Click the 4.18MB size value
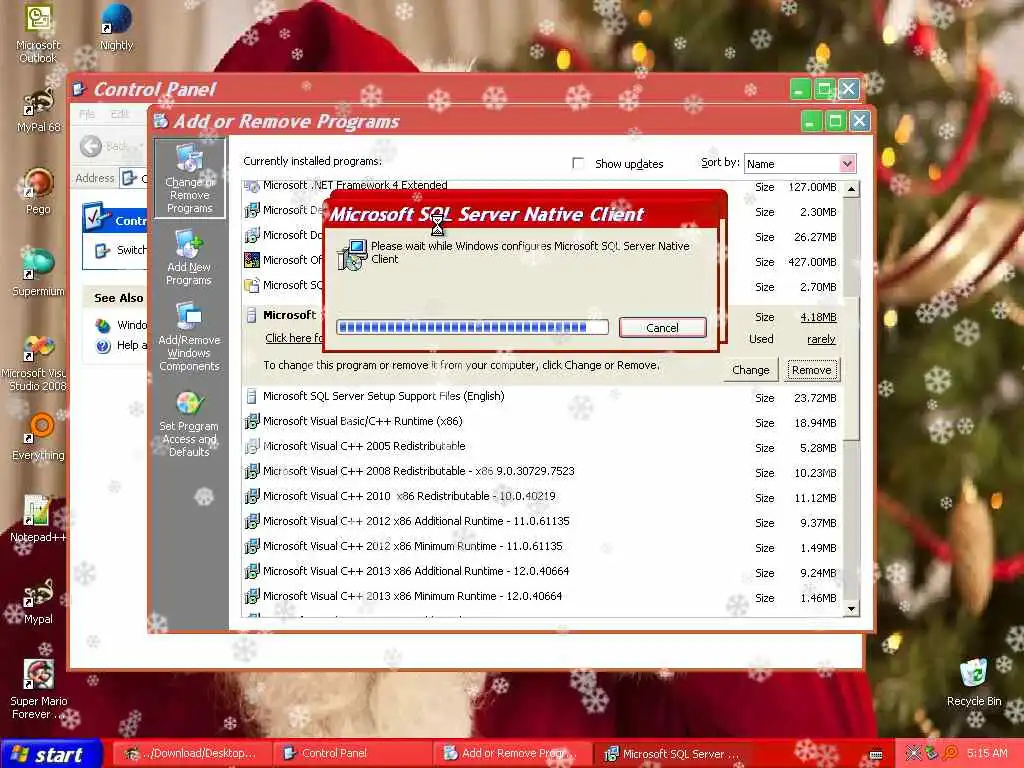Screen dimensions: 1024x768 [x=818, y=317]
